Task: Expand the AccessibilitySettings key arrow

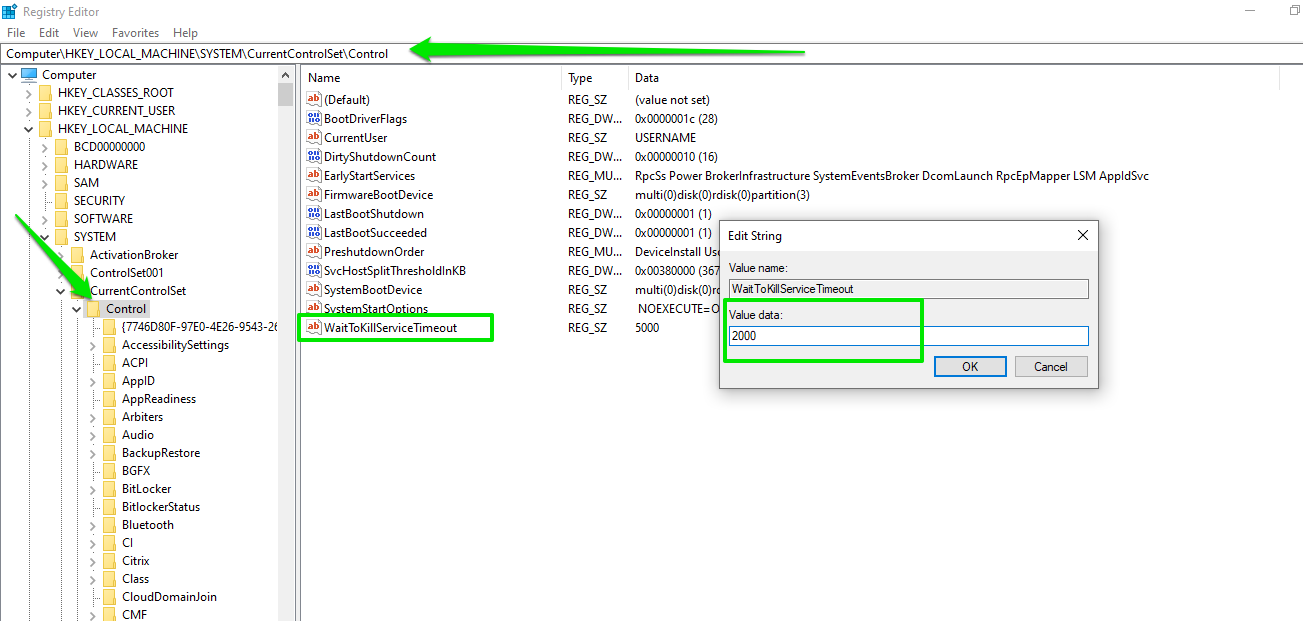Action: tap(92, 345)
